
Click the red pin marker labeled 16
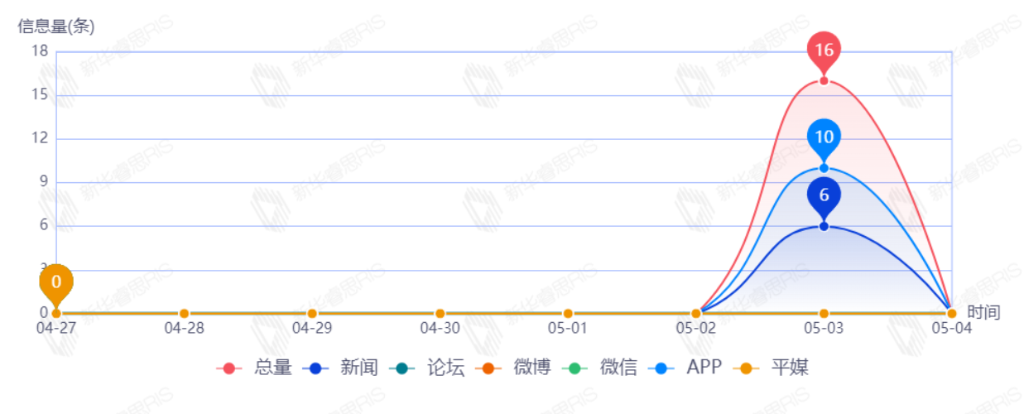point(824,50)
